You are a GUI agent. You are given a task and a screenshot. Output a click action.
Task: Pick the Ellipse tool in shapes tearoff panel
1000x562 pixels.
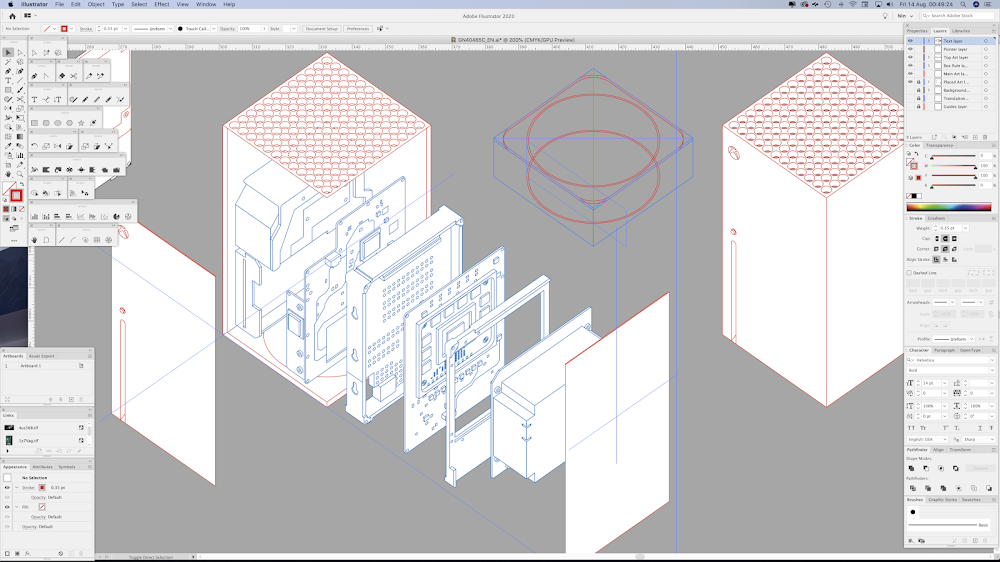(57, 123)
